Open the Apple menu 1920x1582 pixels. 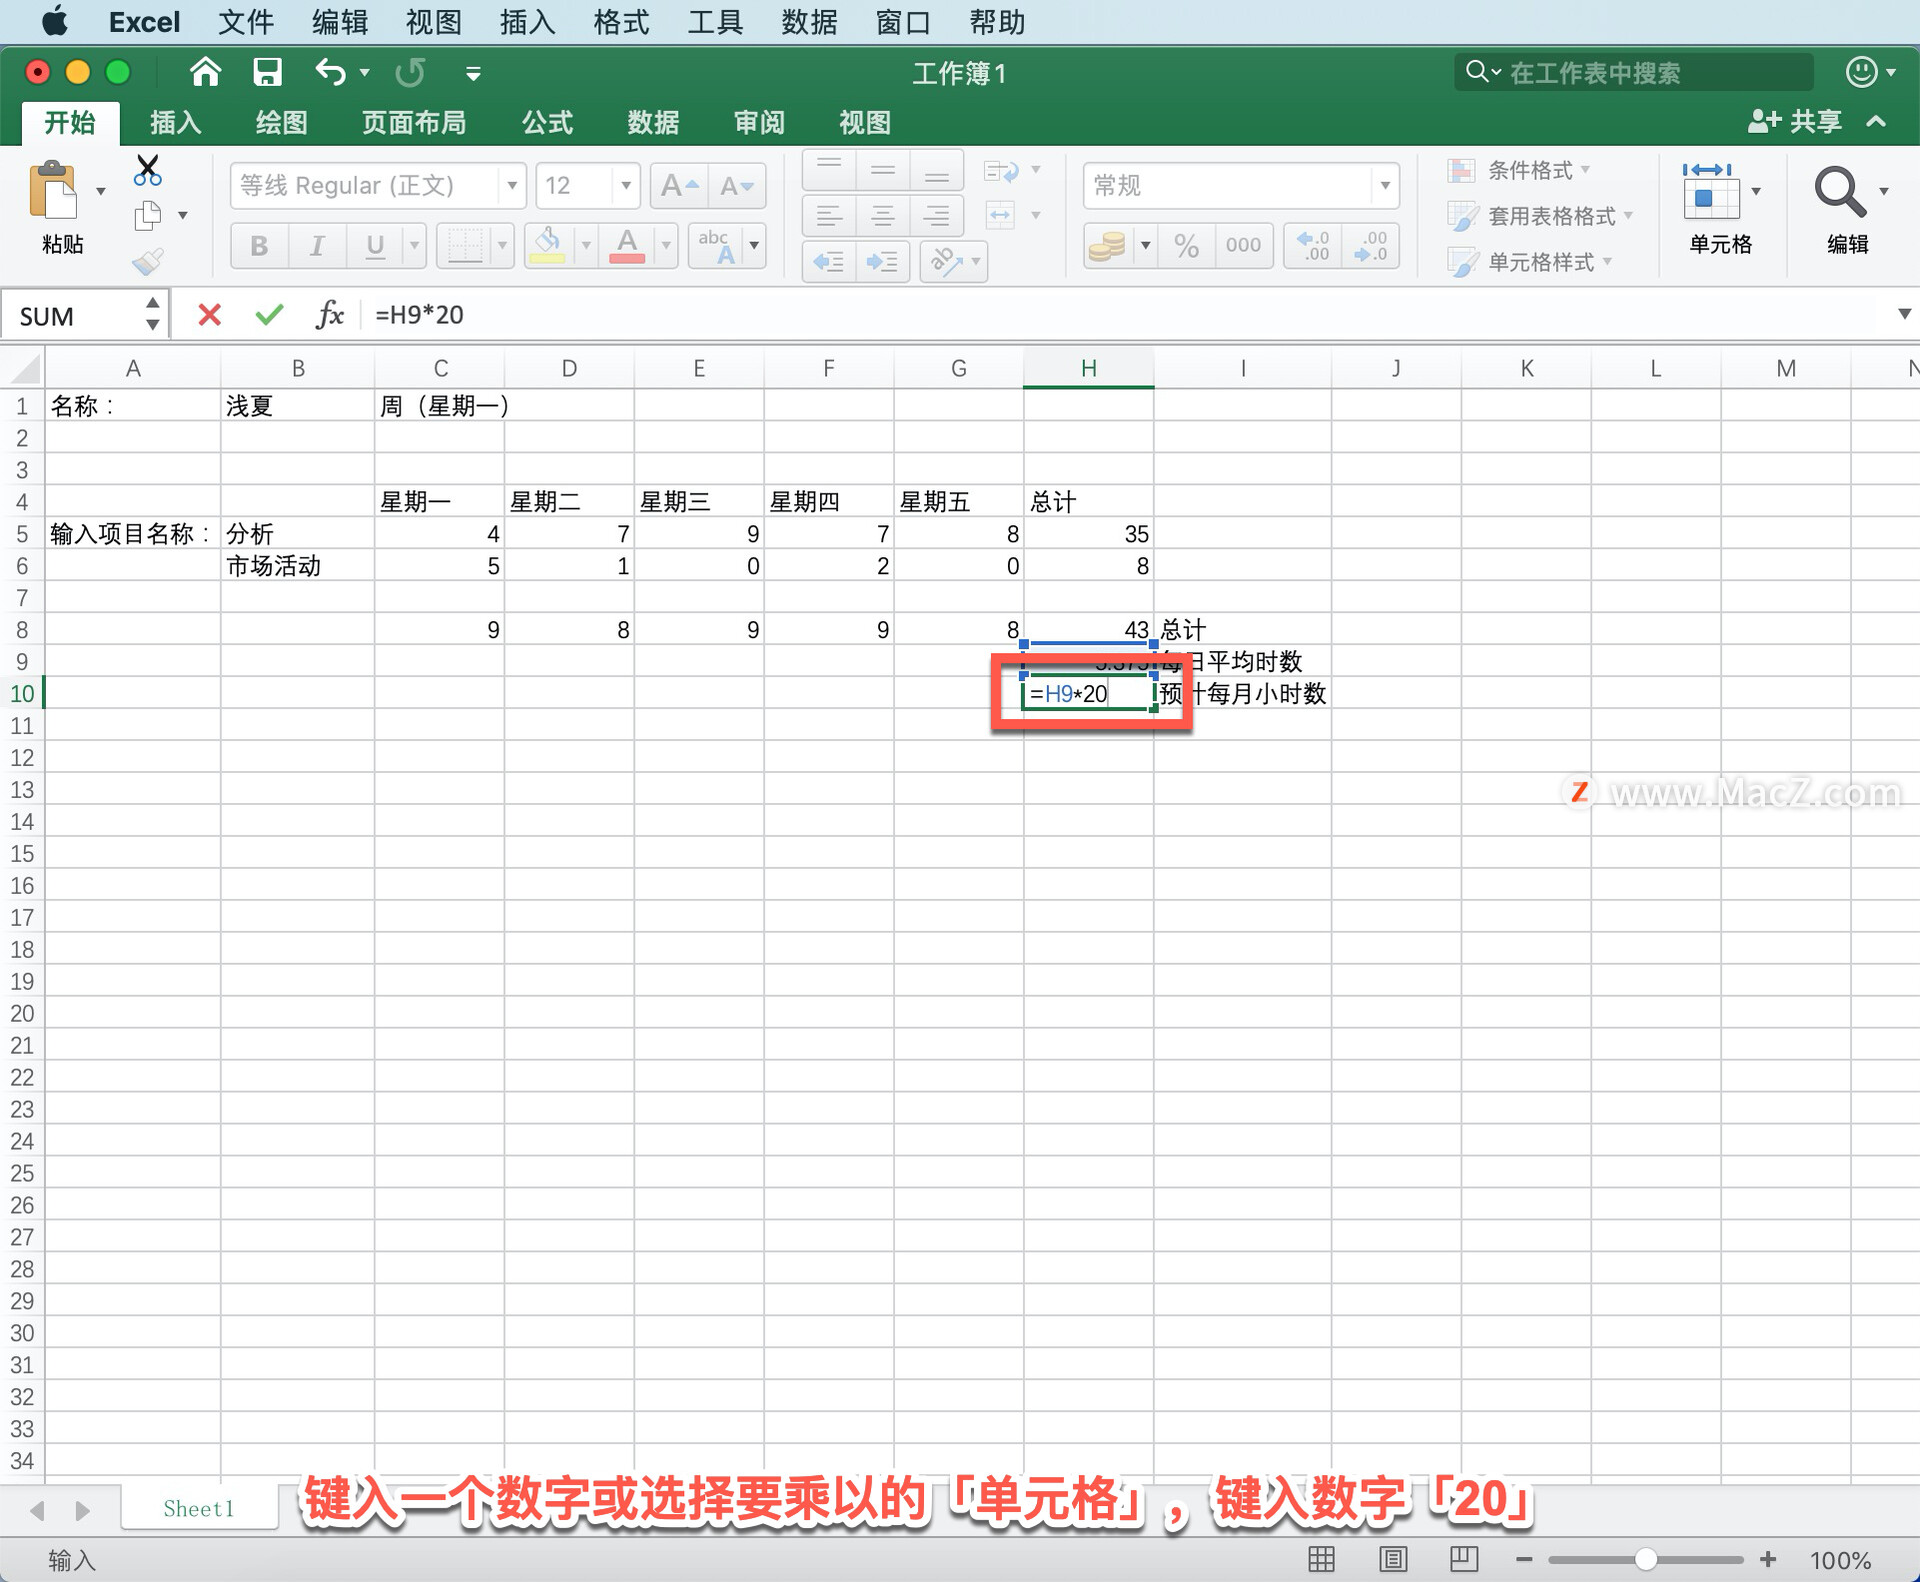click(x=56, y=21)
